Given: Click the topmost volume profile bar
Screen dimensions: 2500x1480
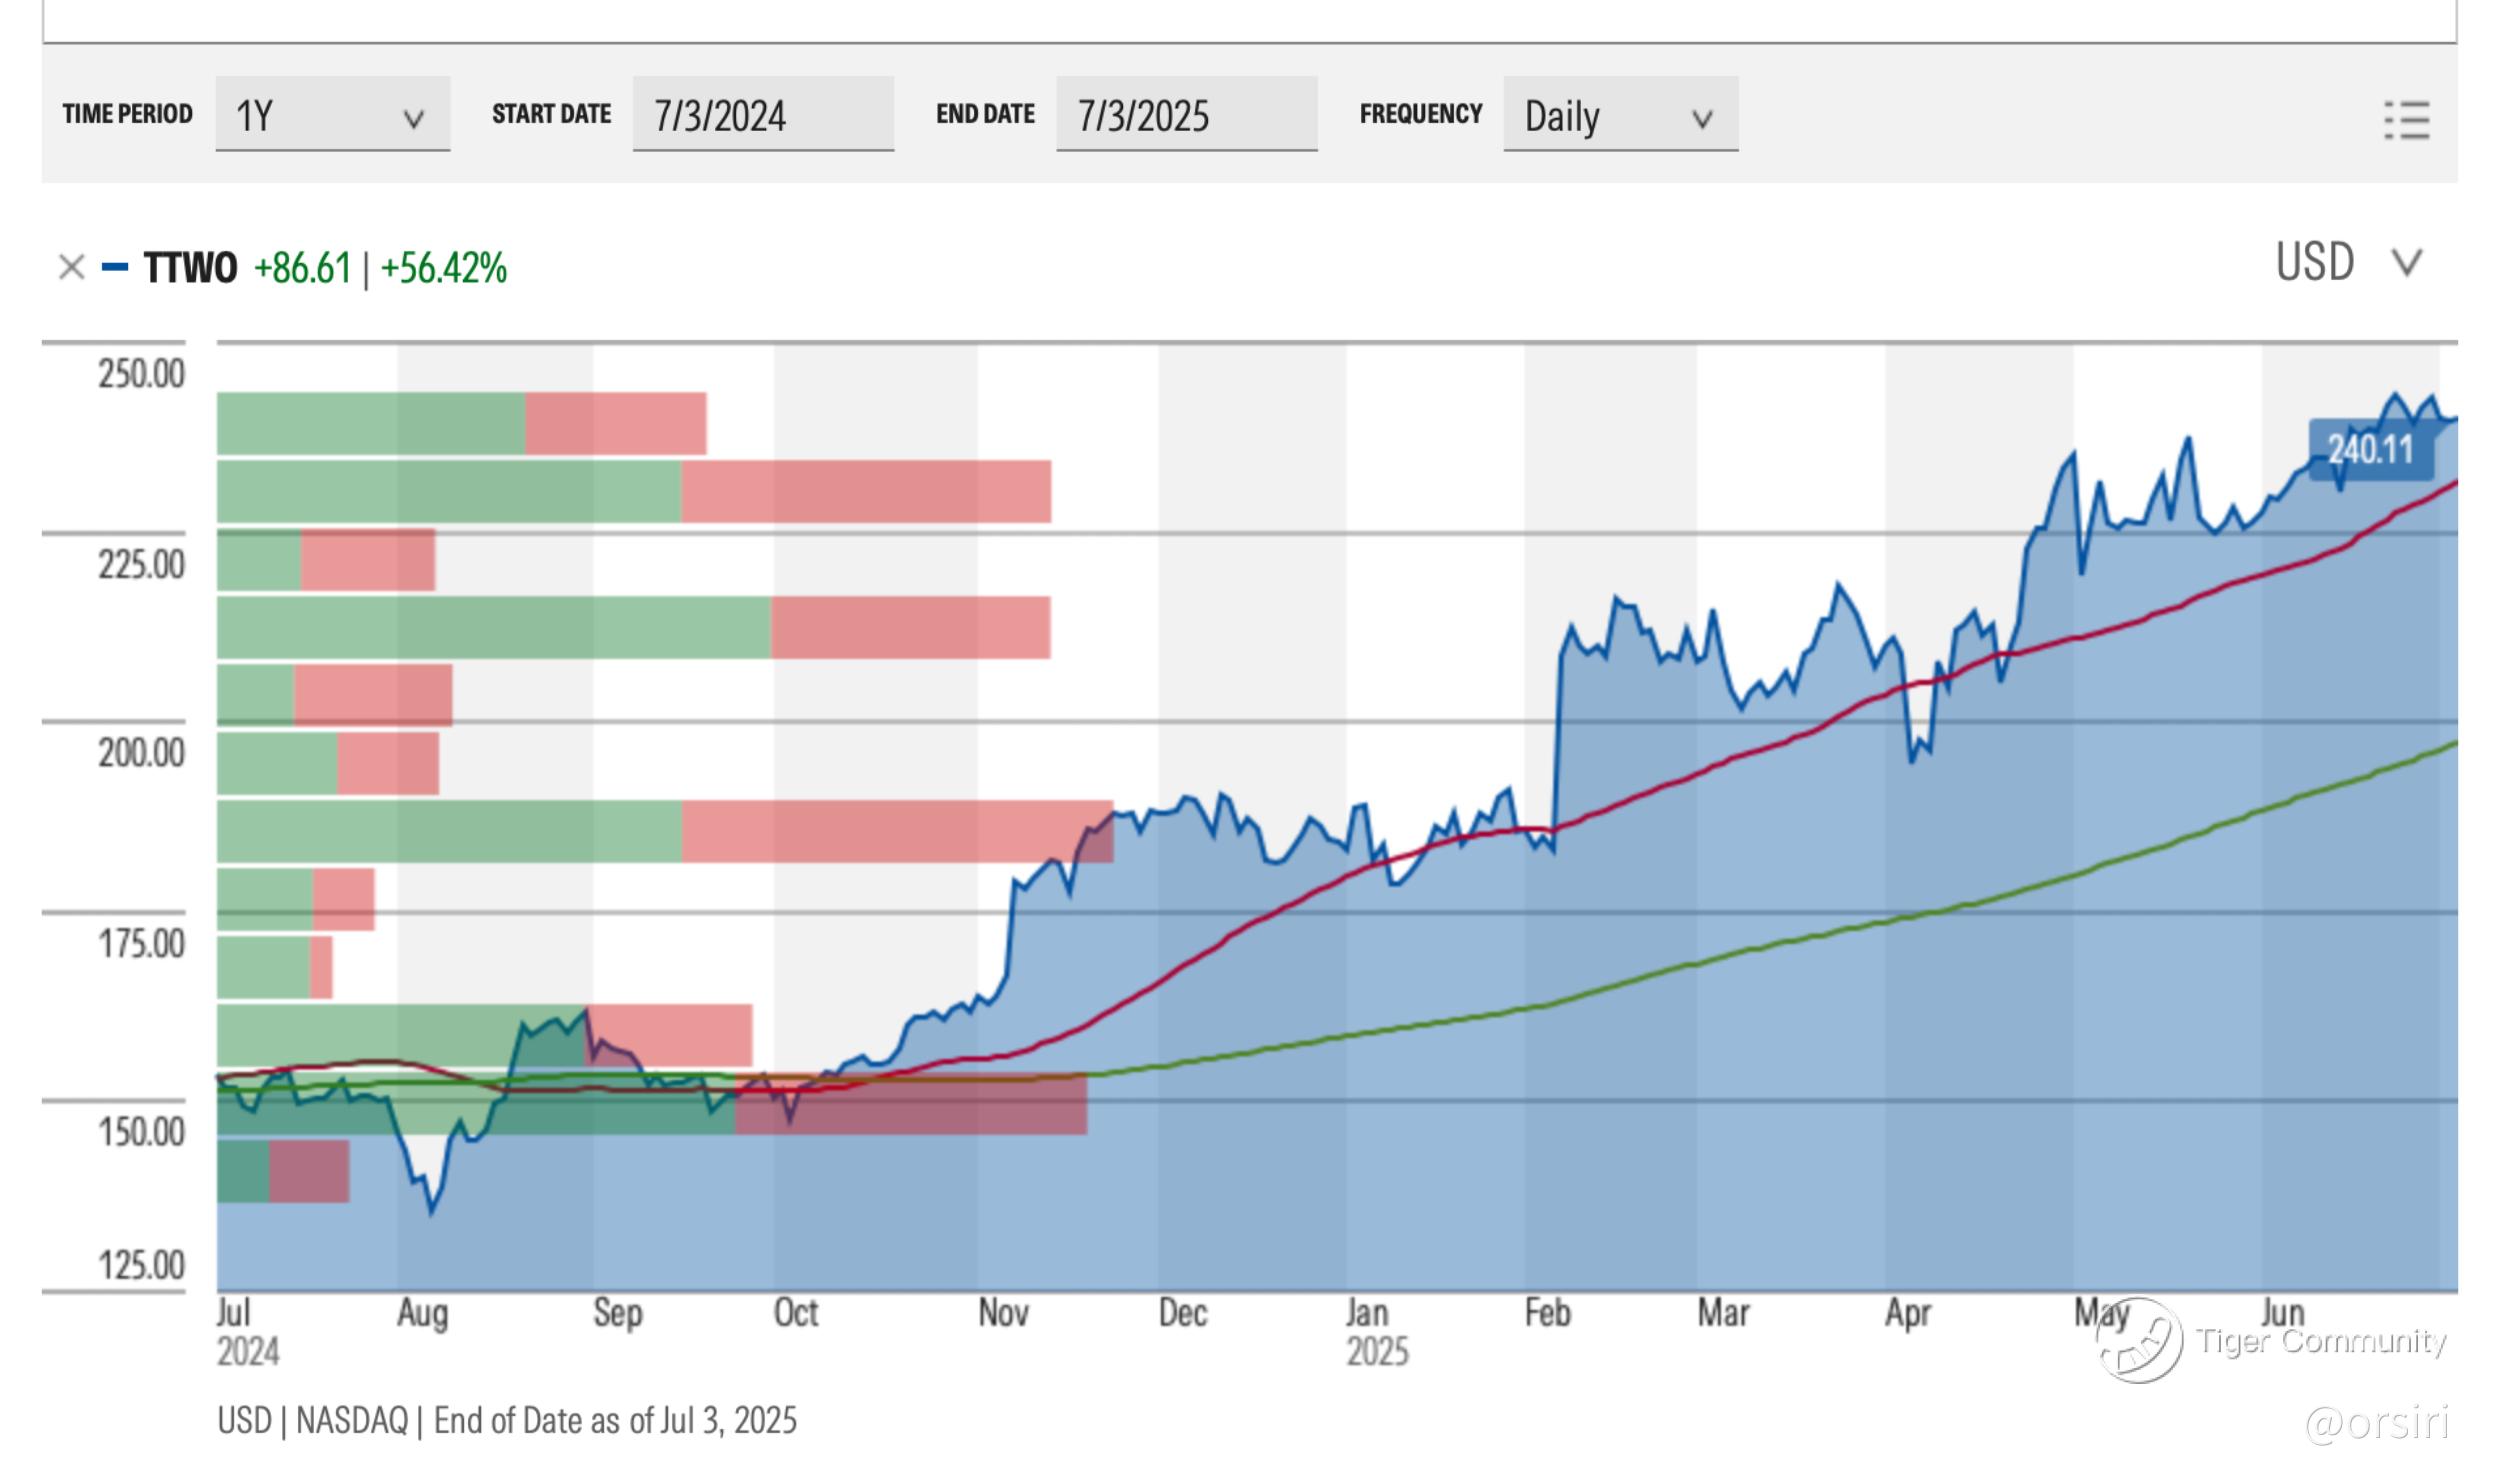Looking at the screenshot, I should pos(460,423).
